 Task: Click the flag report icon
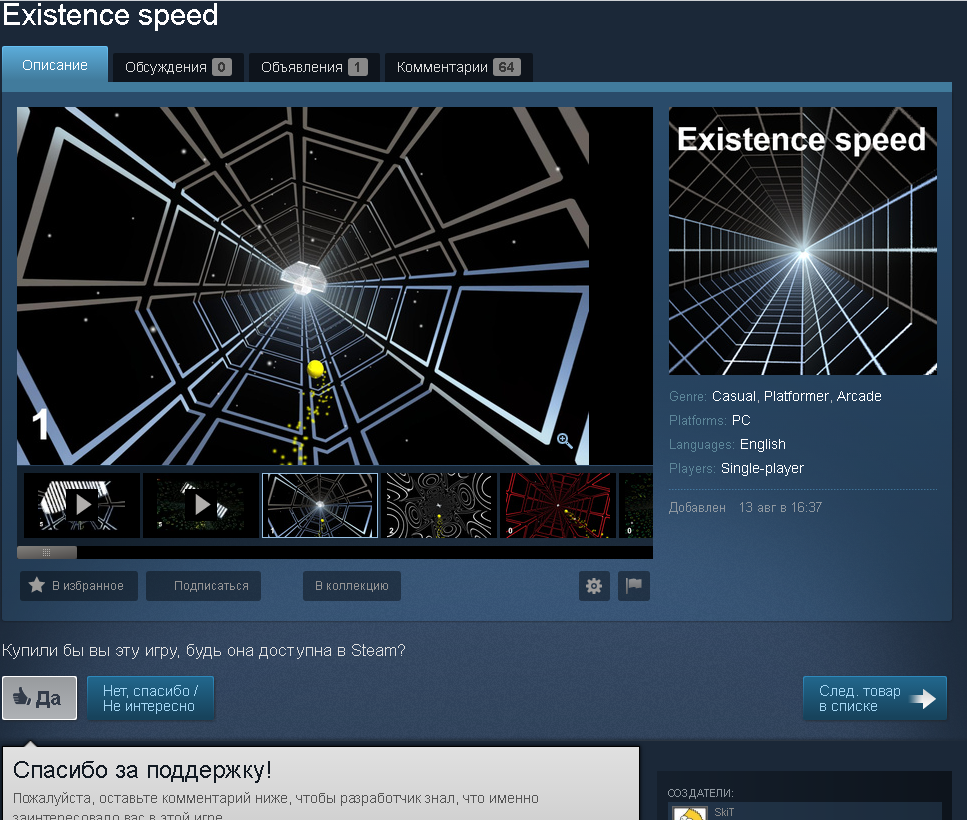pos(634,586)
